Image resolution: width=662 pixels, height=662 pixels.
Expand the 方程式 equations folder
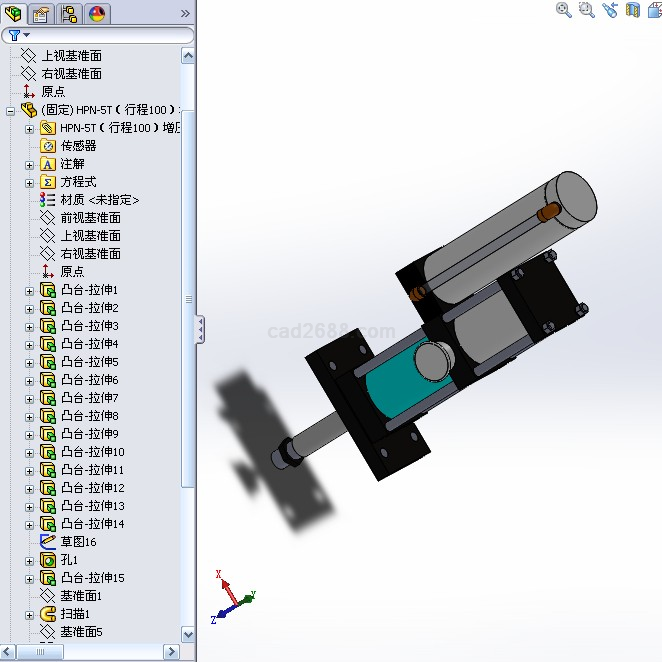(29, 182)
